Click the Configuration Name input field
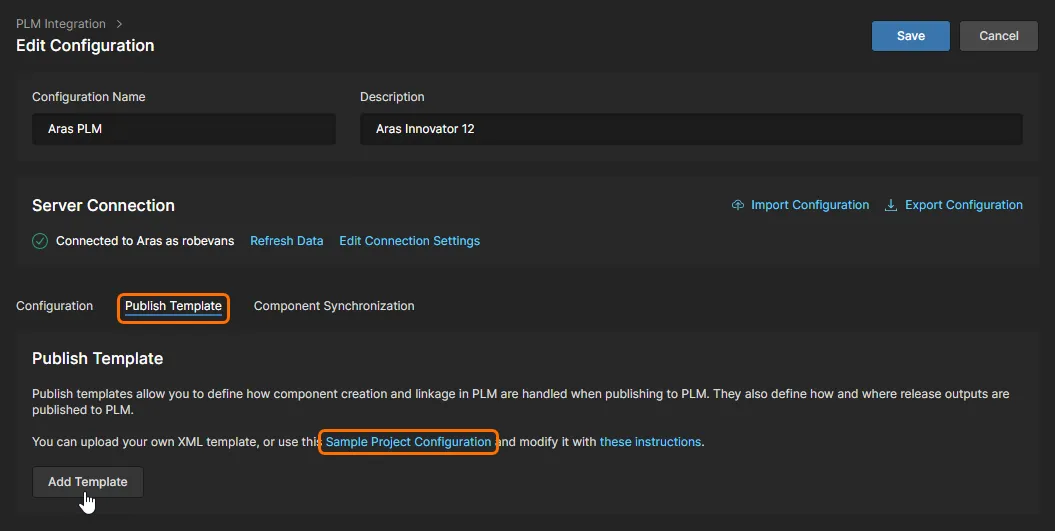The image size is (1055, 531). [184, 129]
